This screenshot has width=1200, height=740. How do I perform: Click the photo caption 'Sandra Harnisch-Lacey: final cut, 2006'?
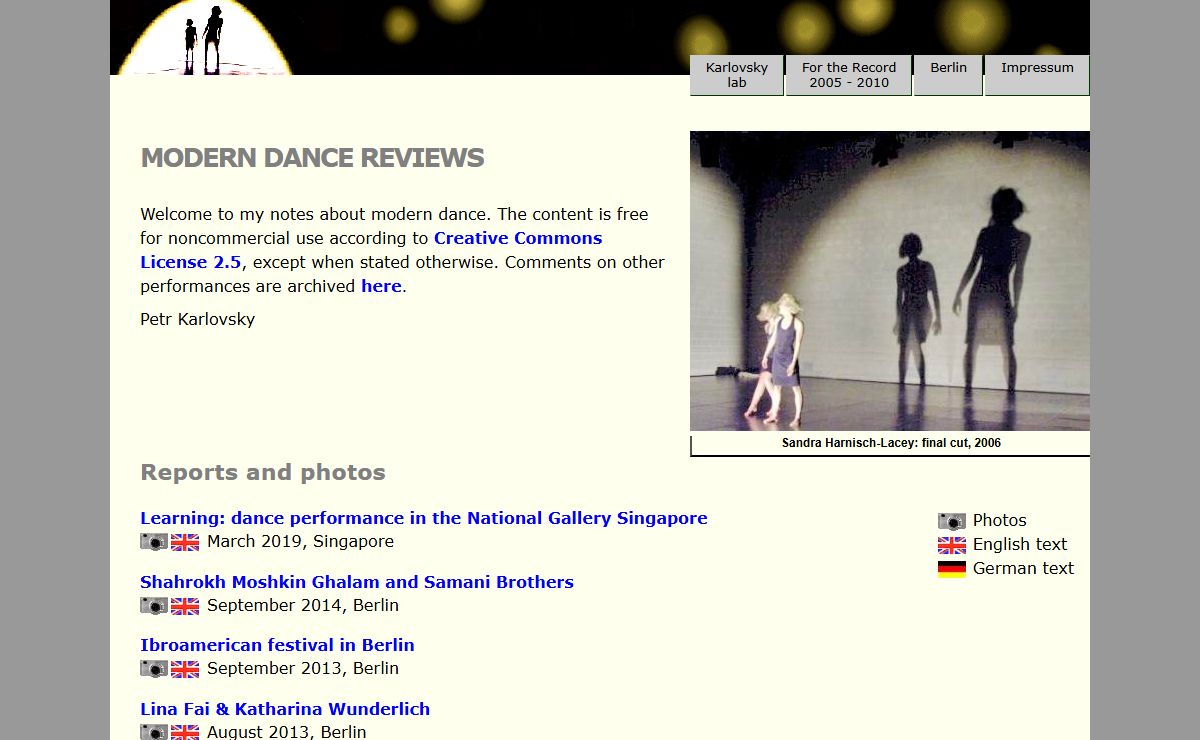pos(891,443)
